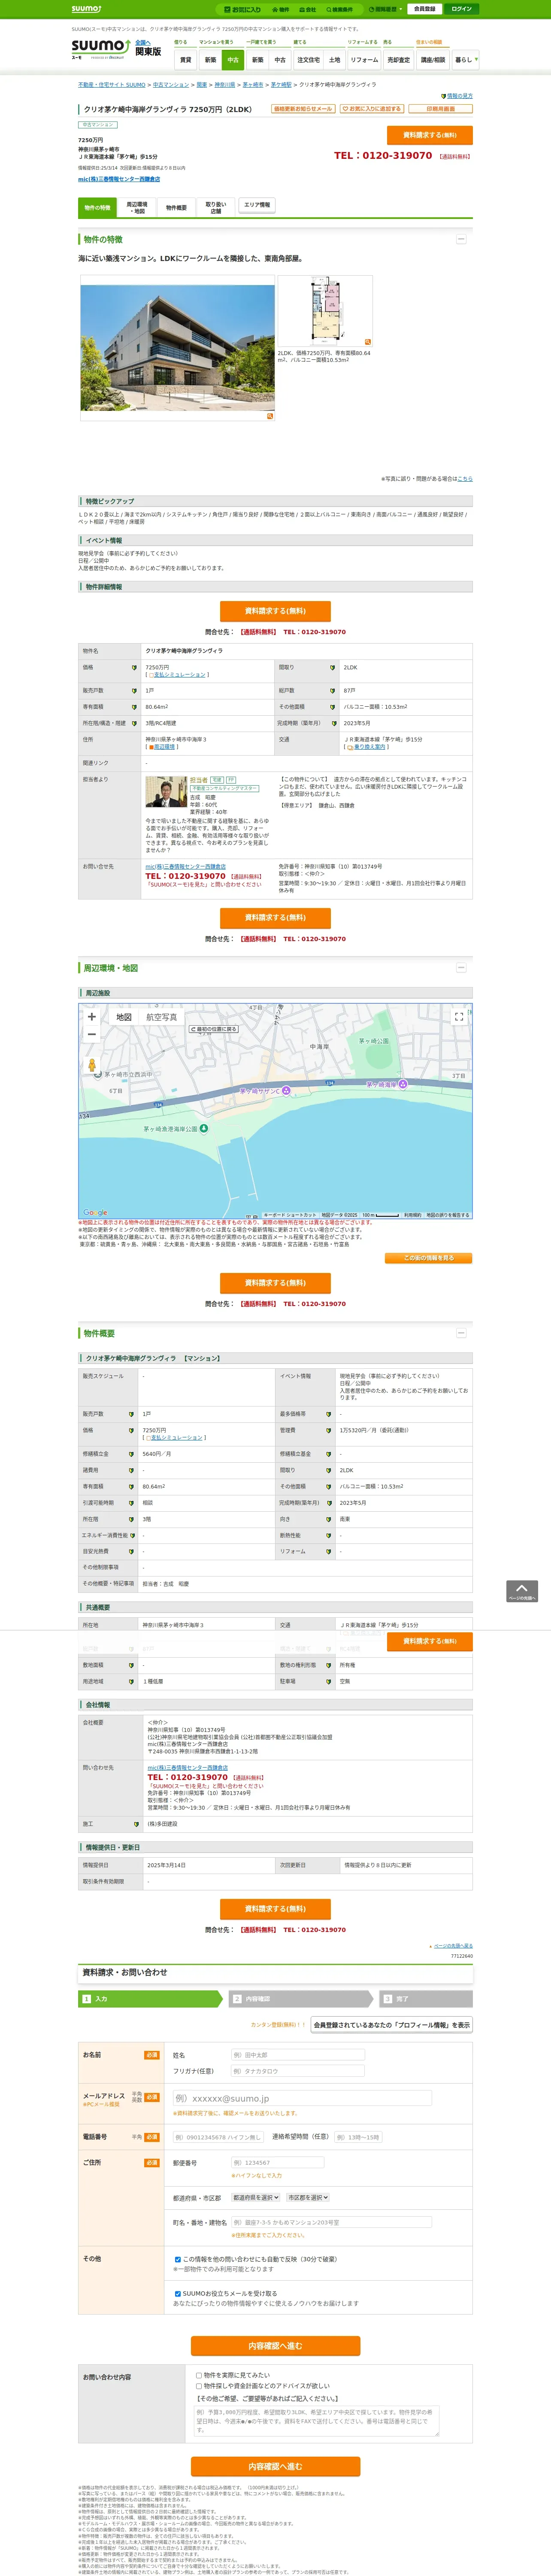
Task: Click 会員登録 プロフィール情報を表示 button
Action: (391, 2025)
